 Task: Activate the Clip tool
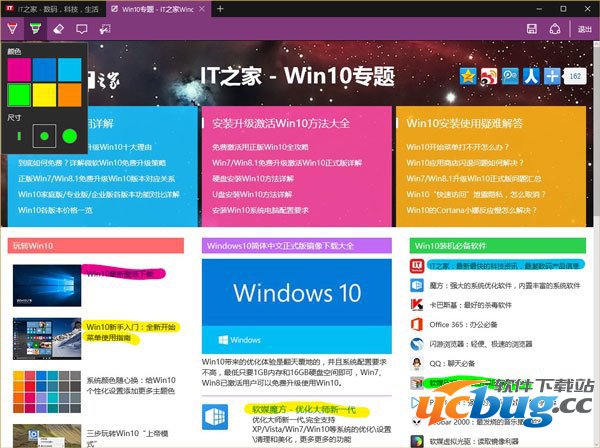105,29
